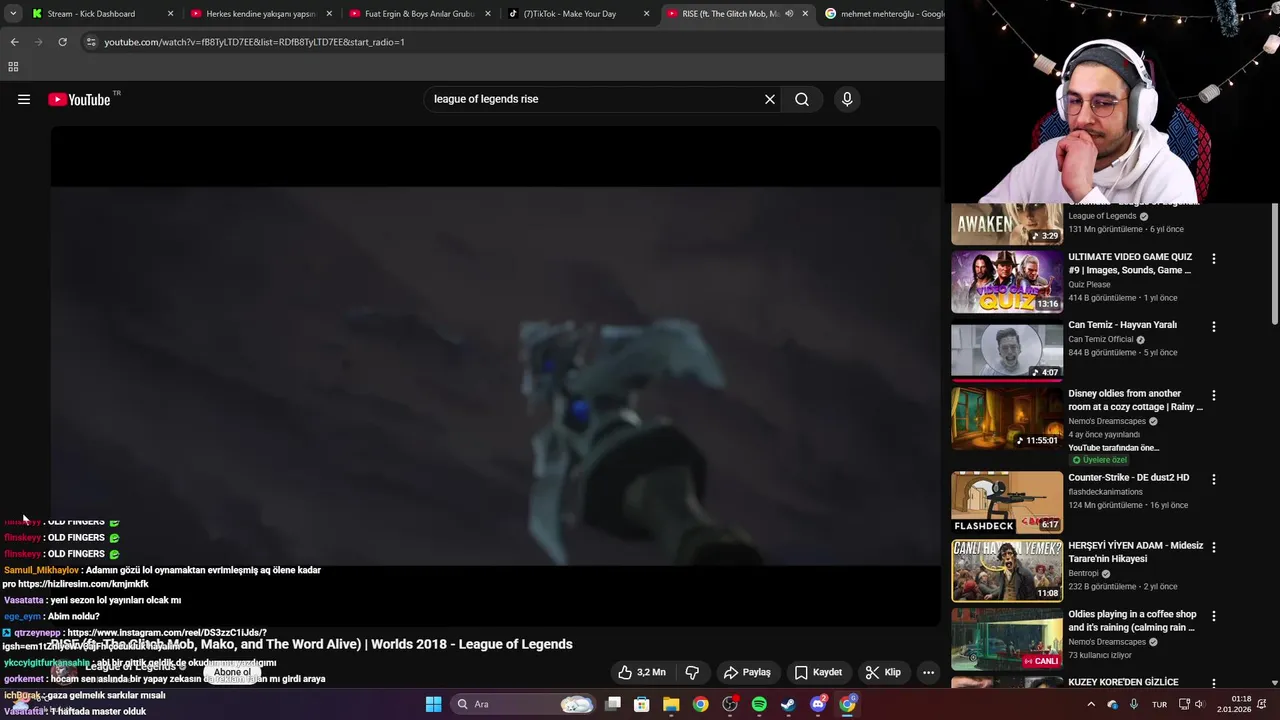Screen dimensions: 1280x720
Task: Open Disney oldies from another room title
Action: (x=1135, y=400)
